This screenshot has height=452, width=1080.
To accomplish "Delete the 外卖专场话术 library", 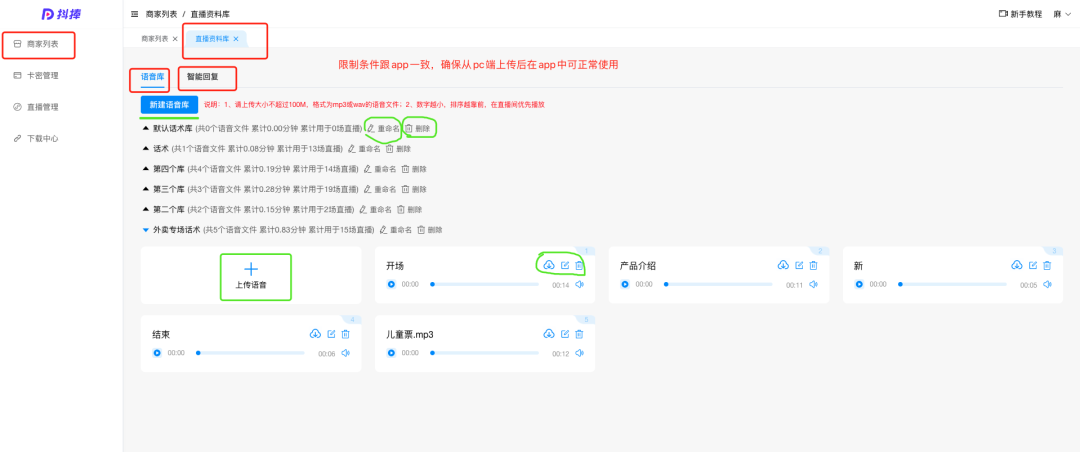I will pos(430,229).
